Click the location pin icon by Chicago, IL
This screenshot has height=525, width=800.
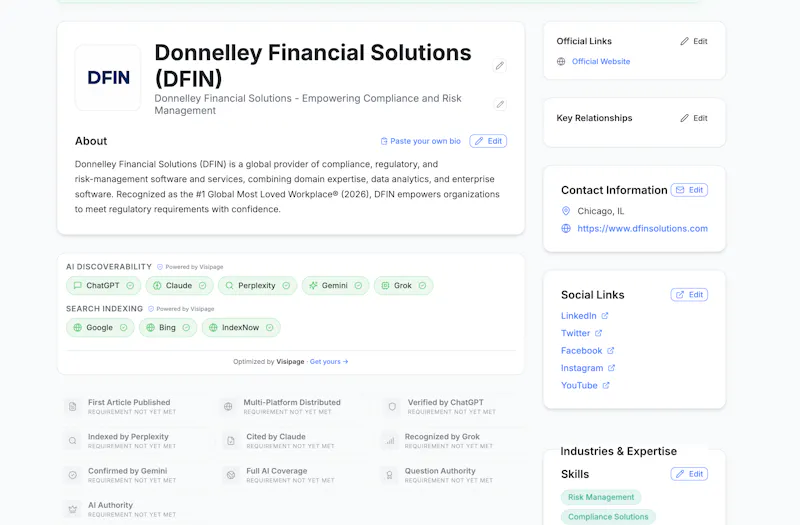point(566,211)
